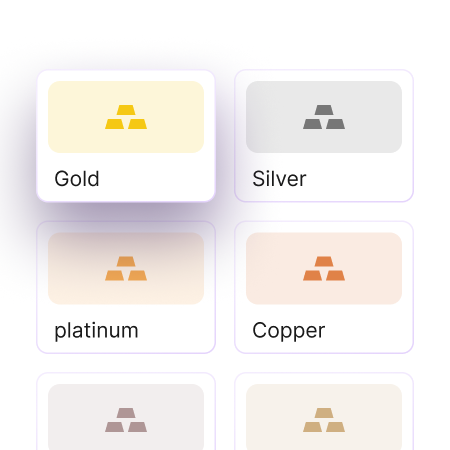Click the tan bars icon in unlabeled card
This screenshot has height=450, width=450.
(x=324, y=420)
